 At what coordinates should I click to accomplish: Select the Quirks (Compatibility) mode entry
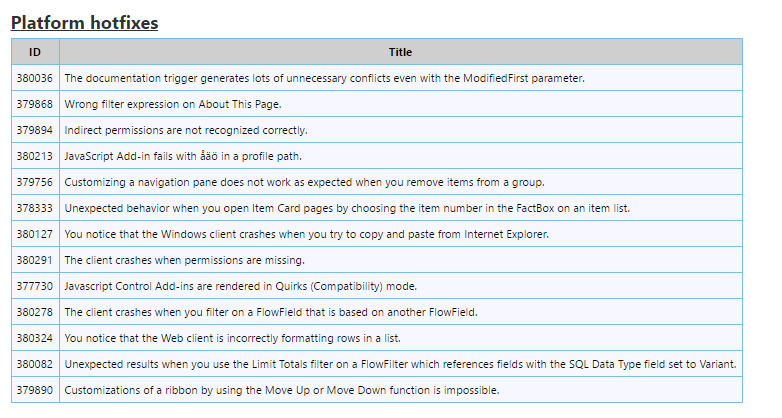coord(240,286)
